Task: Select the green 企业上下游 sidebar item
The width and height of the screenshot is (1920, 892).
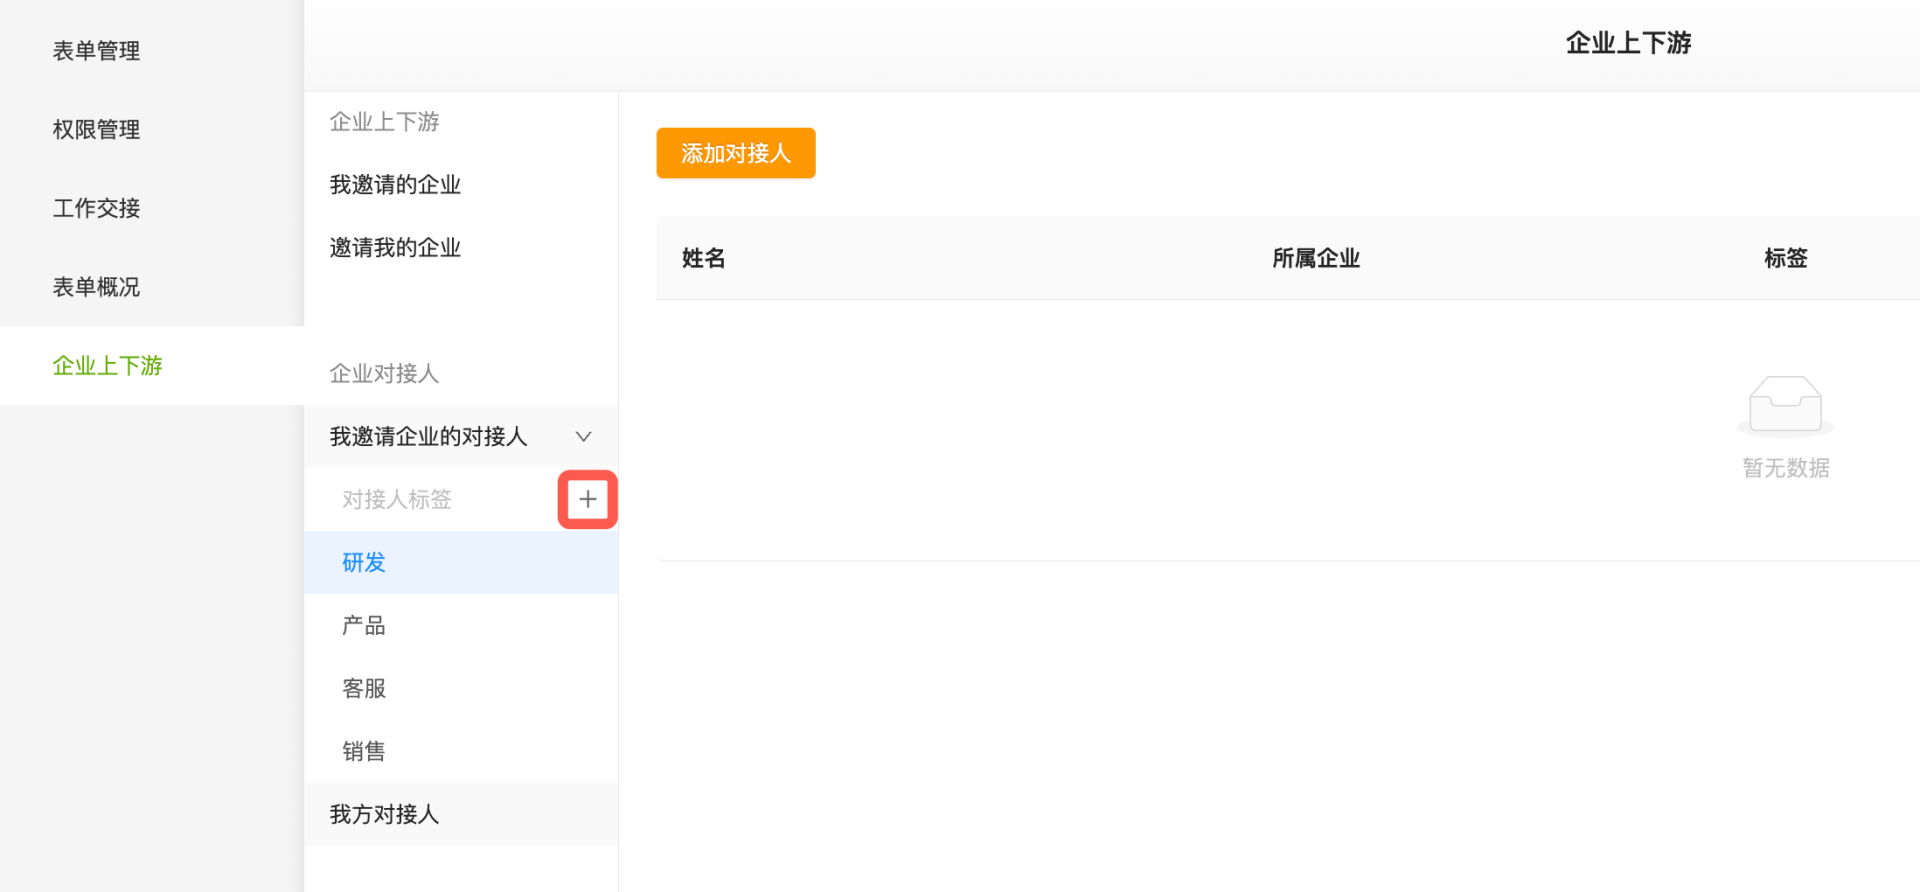Action: pyautogui.click(x=107, y=366)
